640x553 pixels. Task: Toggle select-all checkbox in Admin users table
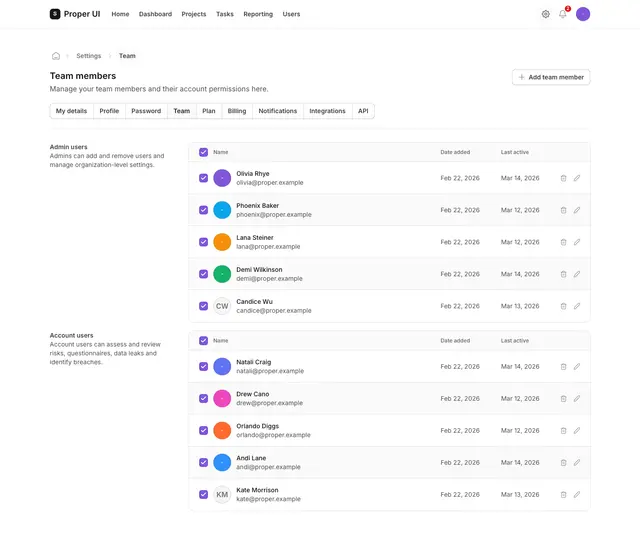[203, 152]
